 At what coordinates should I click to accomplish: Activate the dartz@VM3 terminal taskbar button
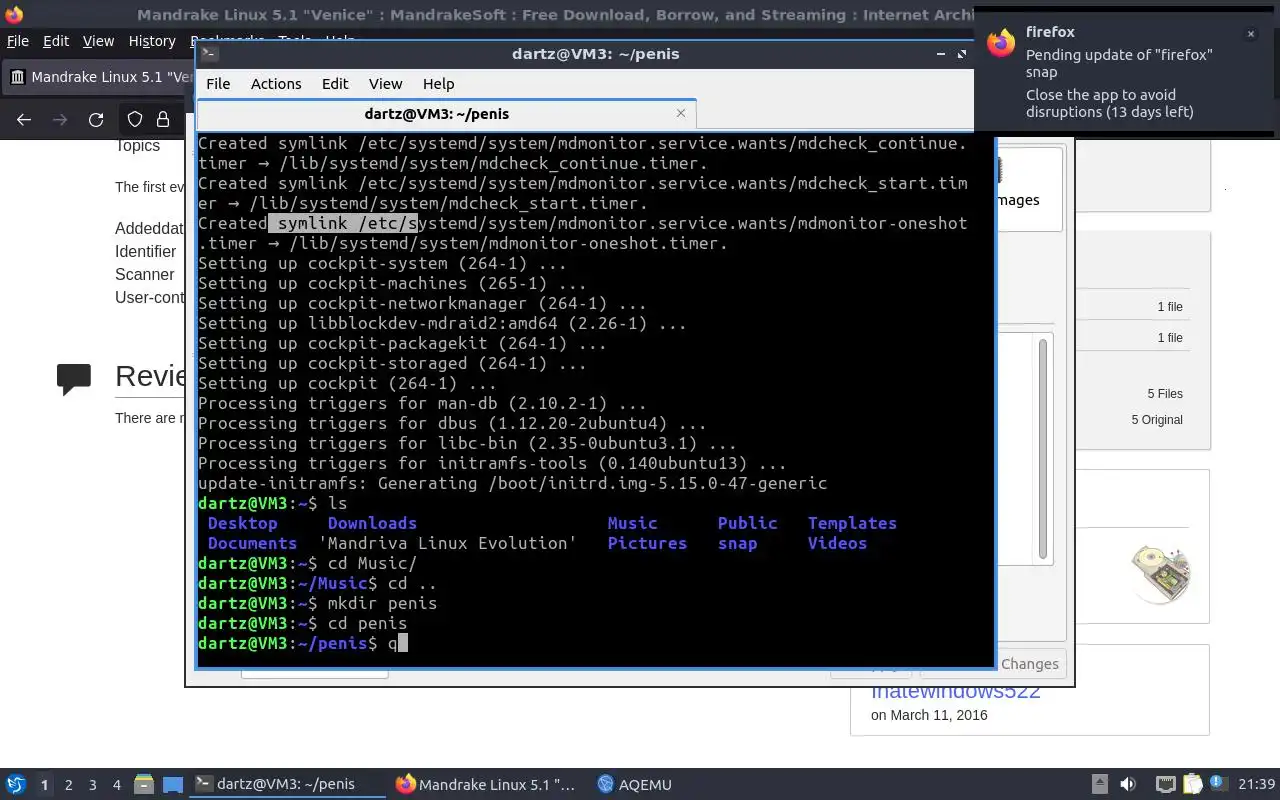coord(288,785)
